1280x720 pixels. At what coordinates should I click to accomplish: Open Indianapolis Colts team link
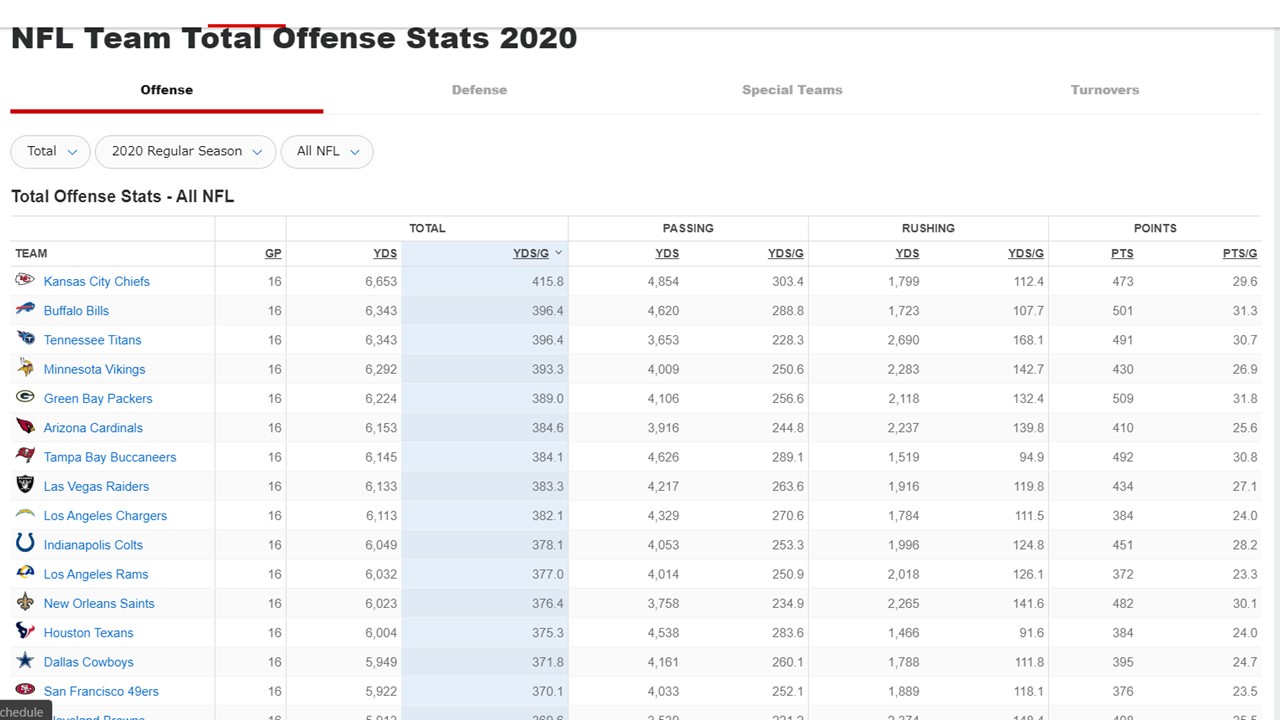coord(93,545)
